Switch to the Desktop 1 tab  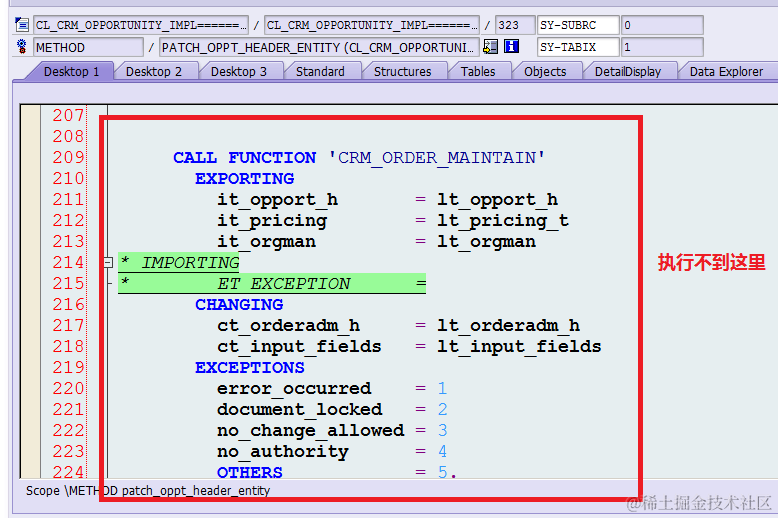pyautogui.click(x=71, y=71)
